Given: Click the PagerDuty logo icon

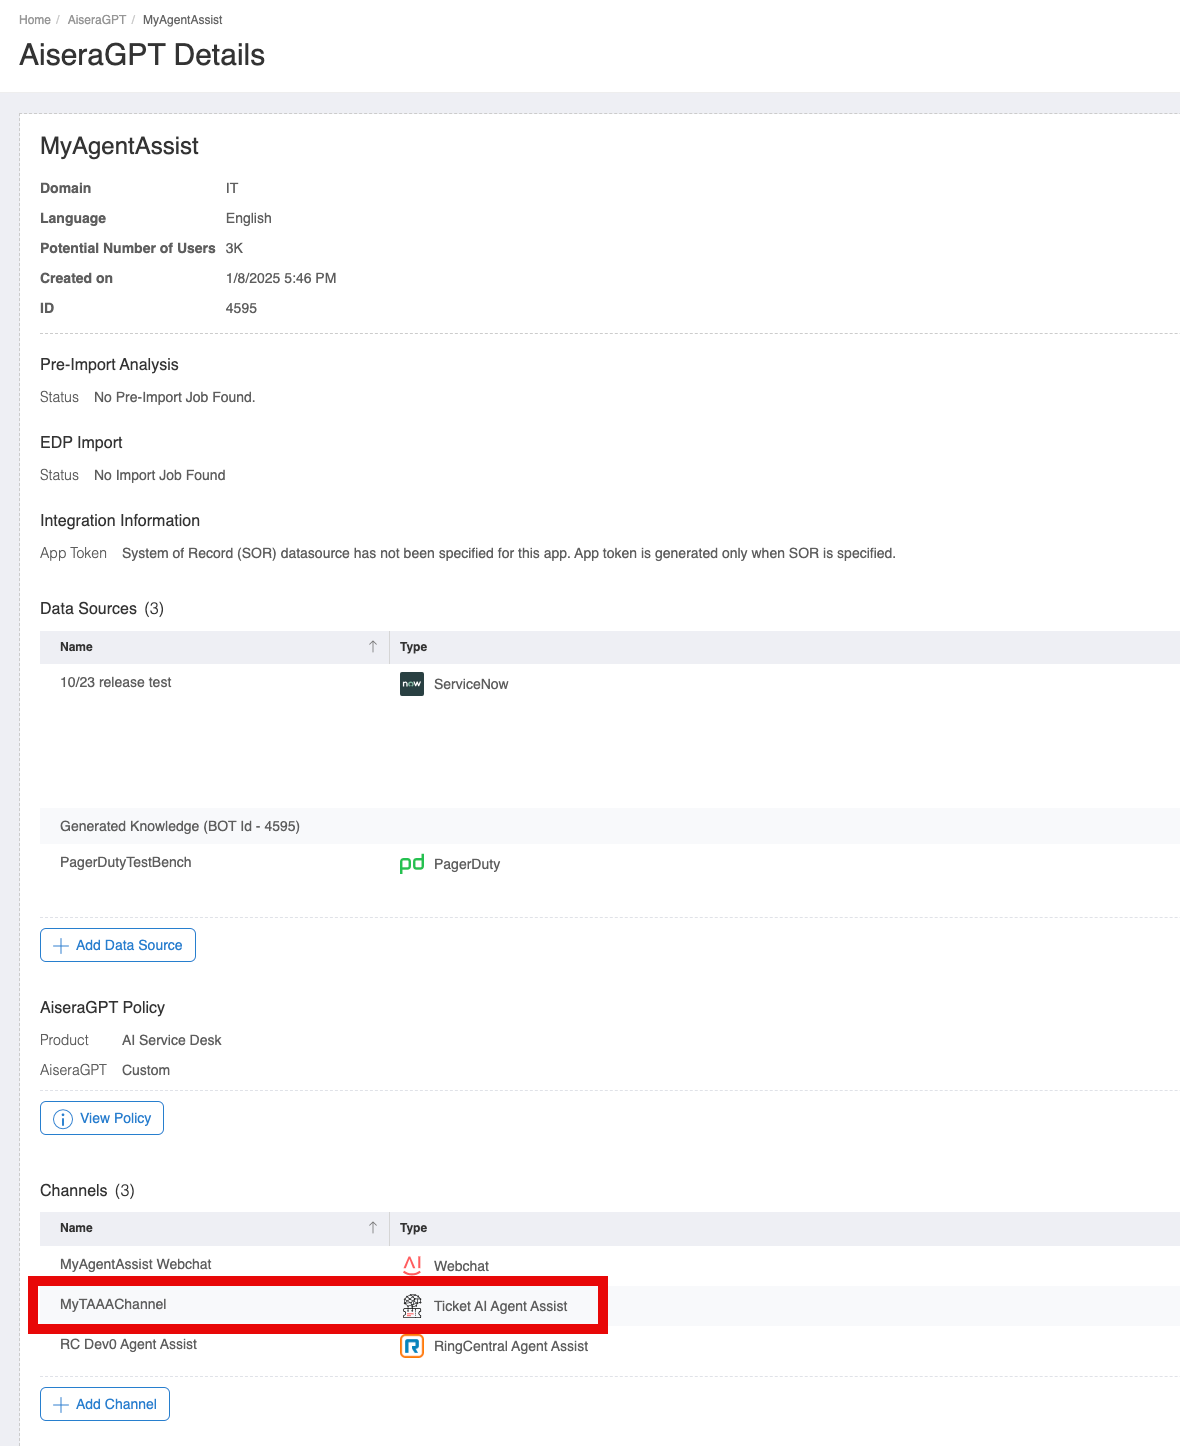Looking at the screenshot, I should (412, 864).
